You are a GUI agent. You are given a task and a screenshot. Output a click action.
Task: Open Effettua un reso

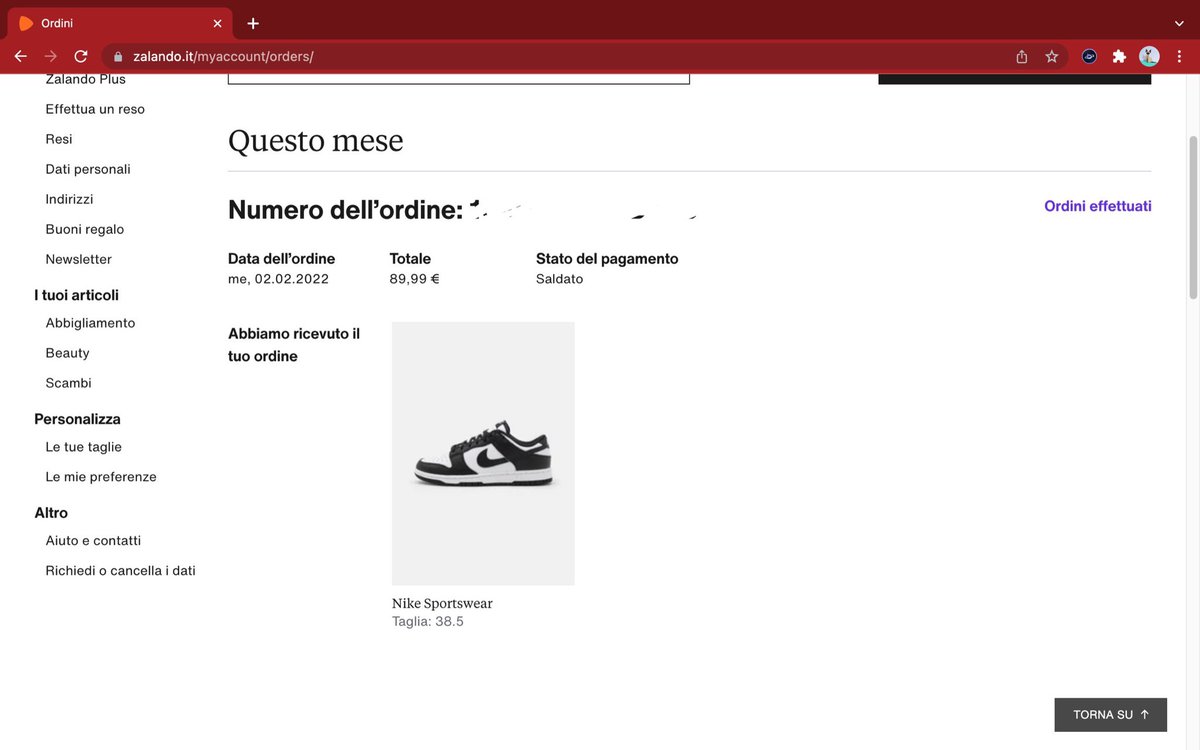[x=95, y=109]
